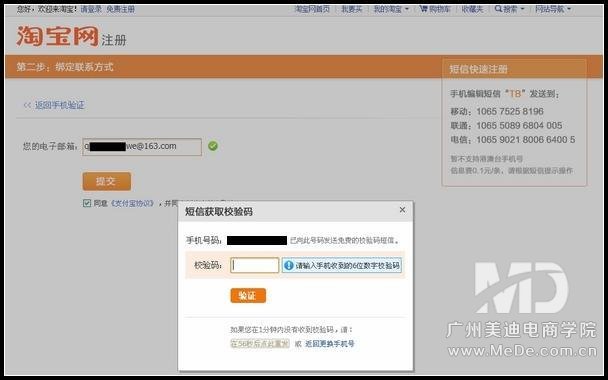608x380 pixels.
Task: Open 淘宝网首页 in the top navigation
Action: [x=312, y=9]
